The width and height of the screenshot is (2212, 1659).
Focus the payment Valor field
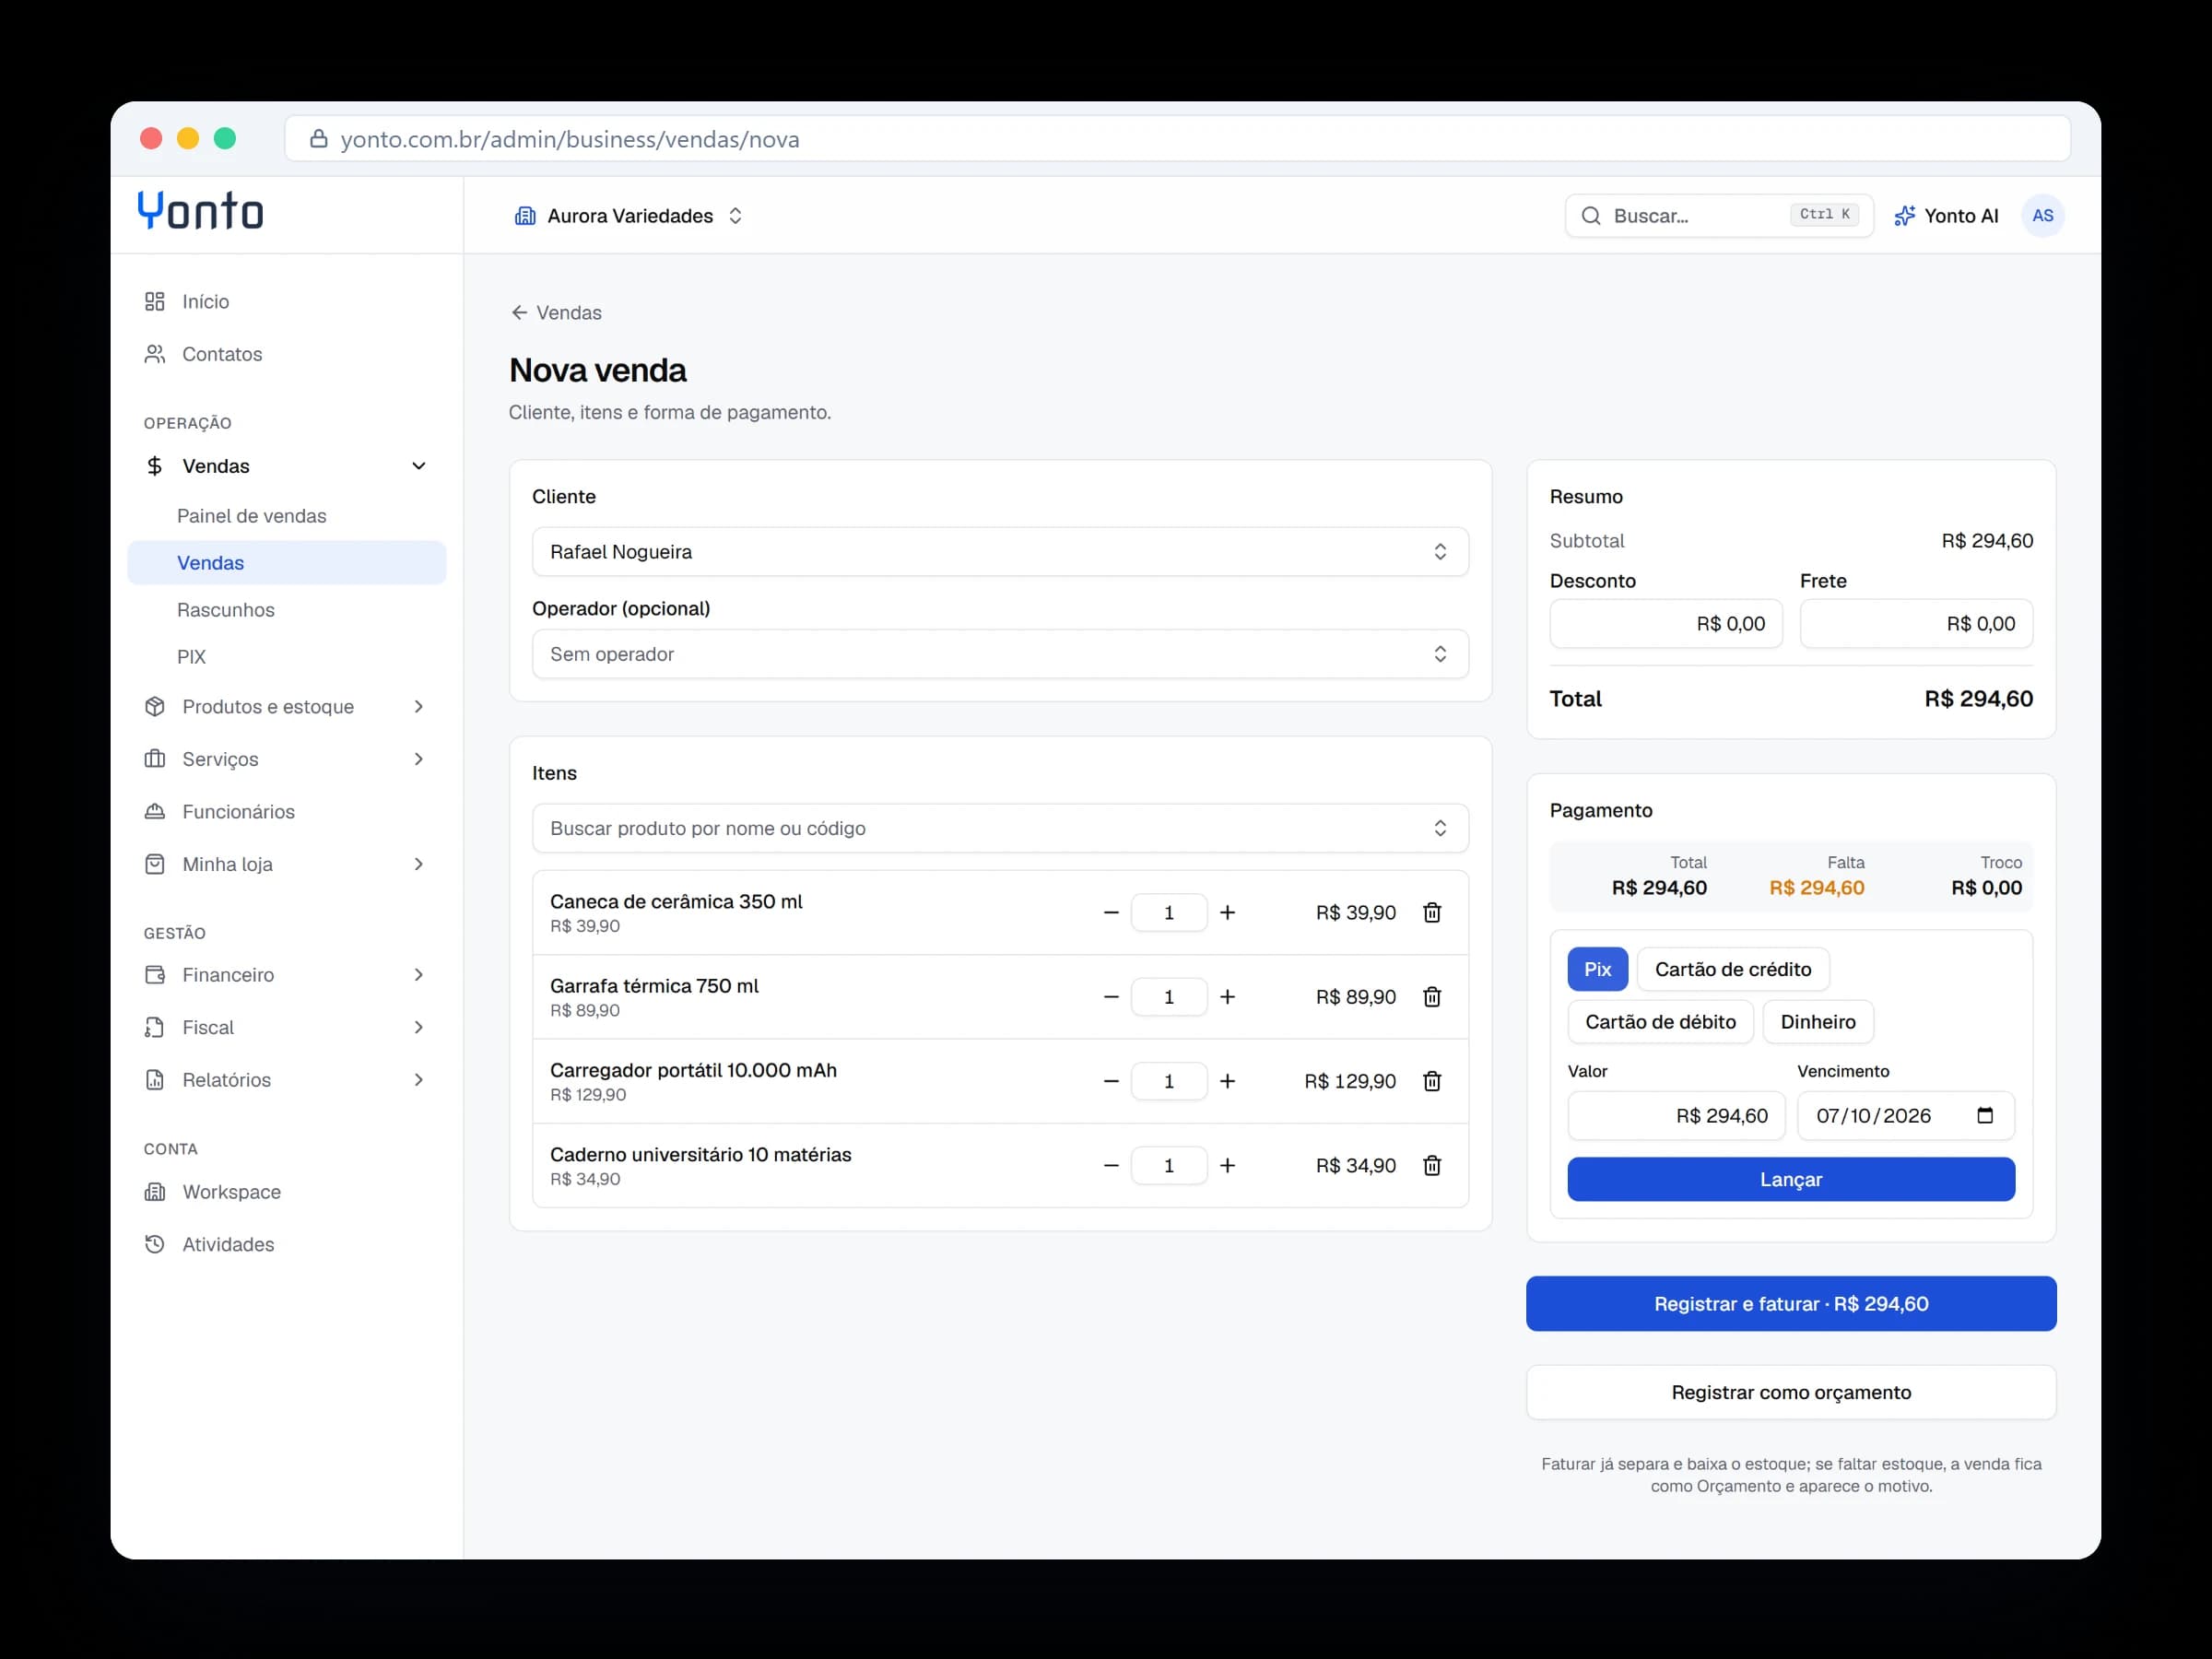coord(1676,1115)
